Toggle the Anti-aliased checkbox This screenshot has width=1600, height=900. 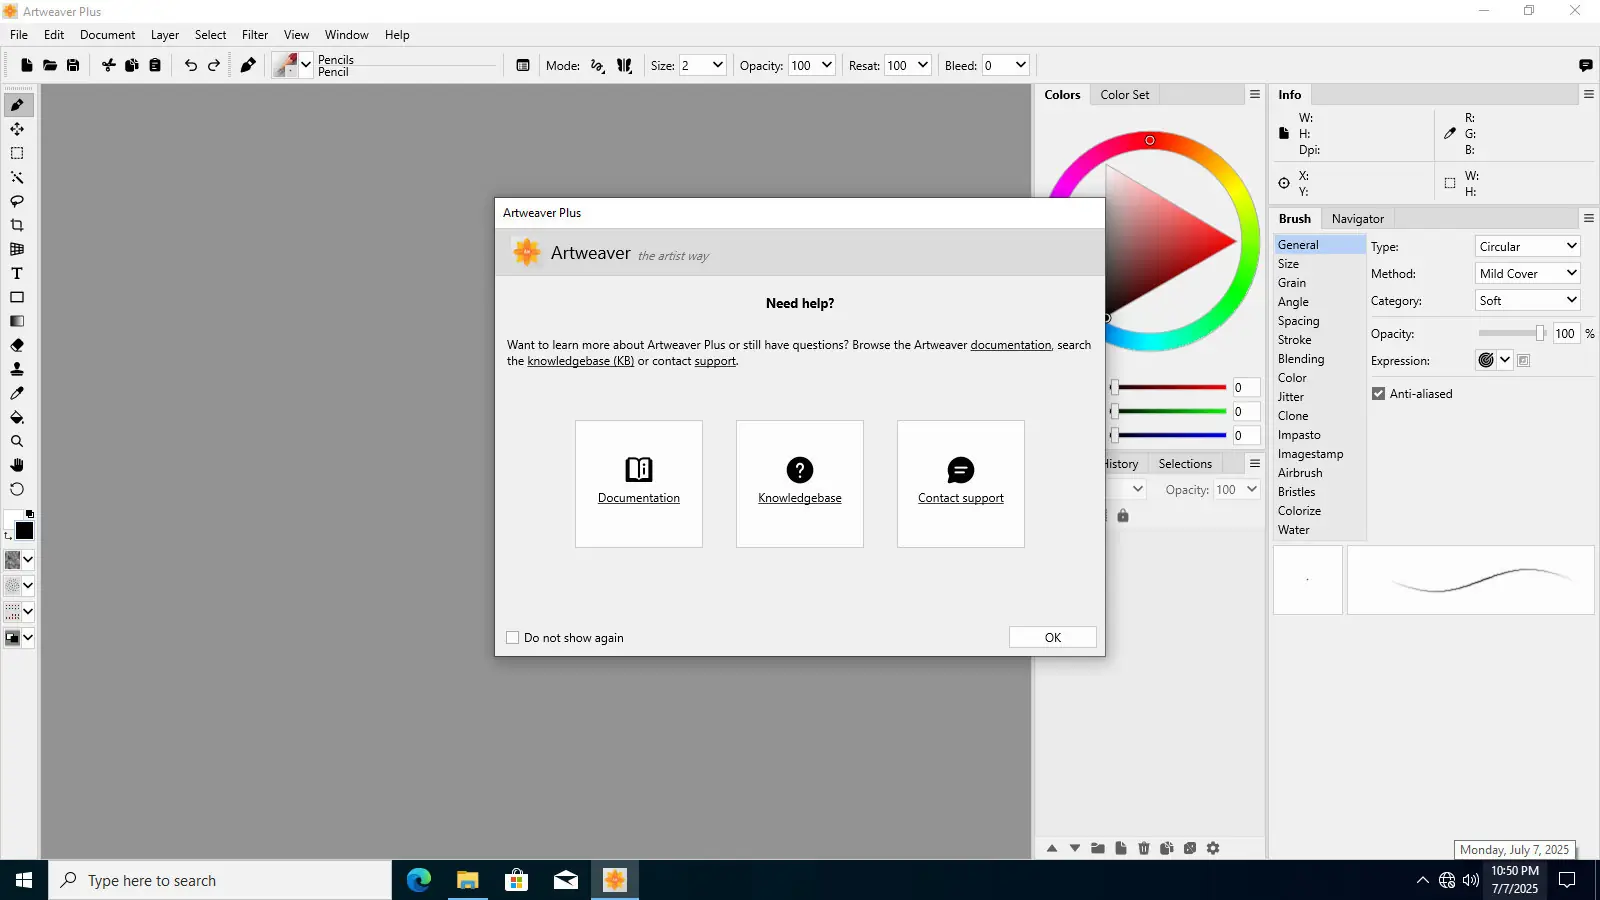tap(1379, 394)
